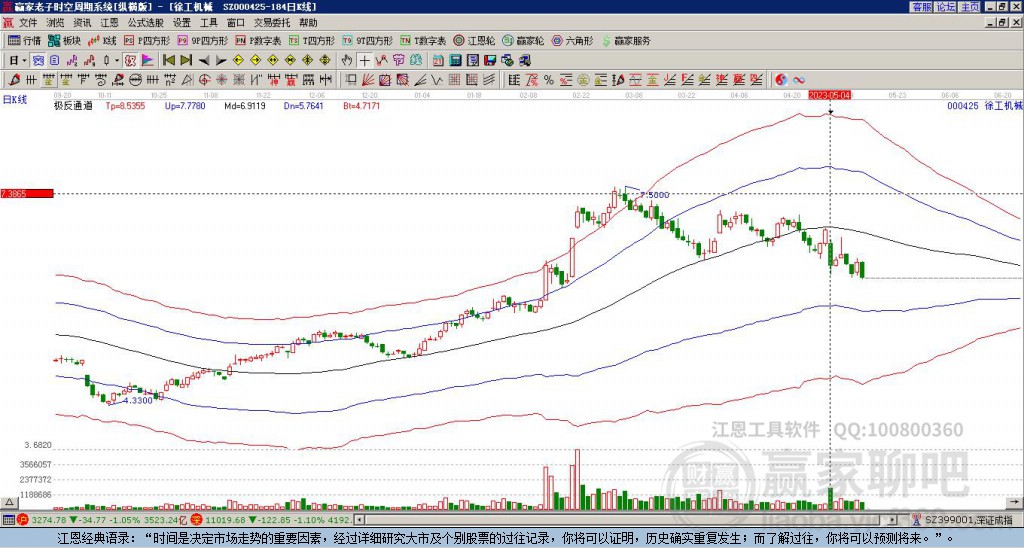Viewport: 1024px width, 548px height.
Task: Jump to last bar with green skip-right icon
Action: (186, 60)
